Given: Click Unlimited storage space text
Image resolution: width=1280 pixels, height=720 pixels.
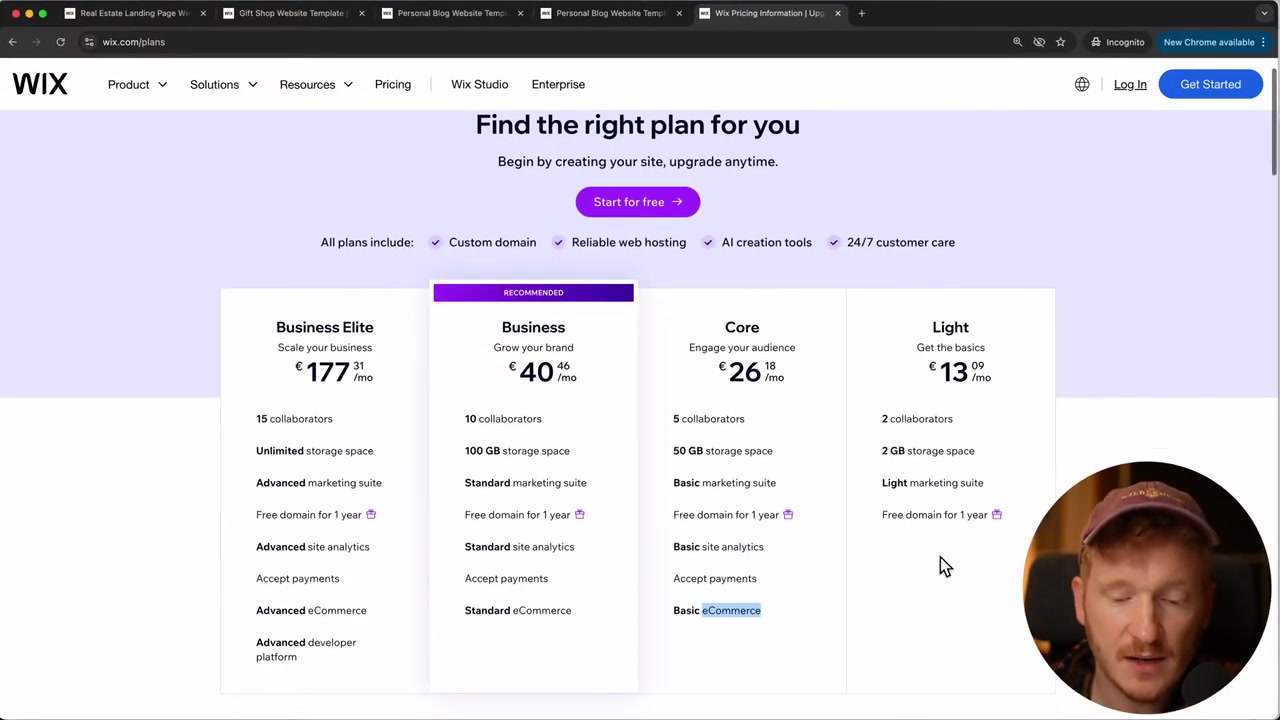Looking at the screenshot, I should click(314, 451).
